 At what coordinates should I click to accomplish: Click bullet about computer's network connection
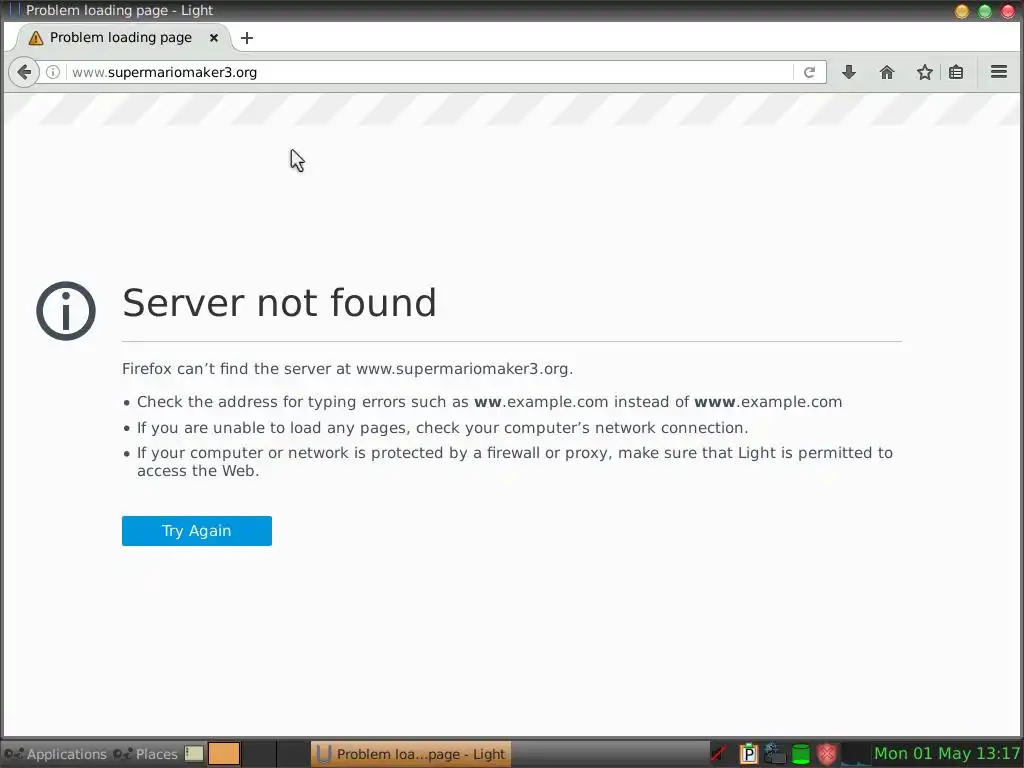coord(442,428)
